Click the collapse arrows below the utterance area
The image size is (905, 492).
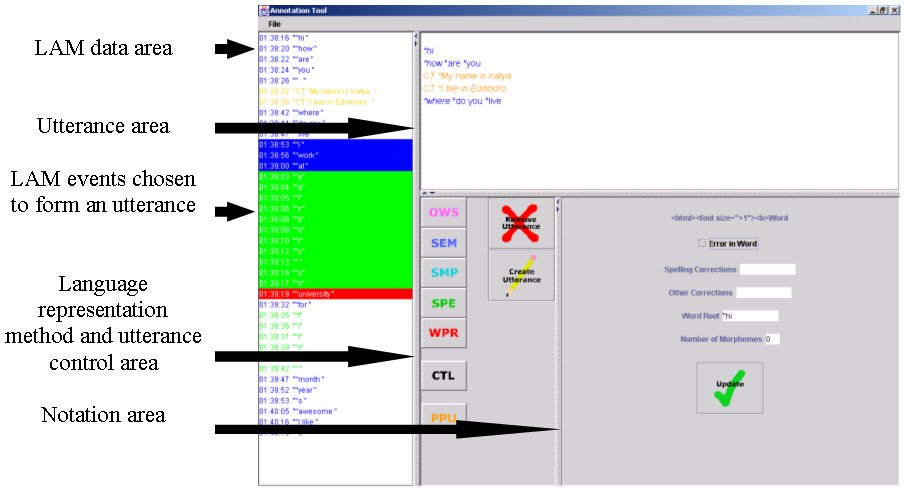pos(429,193)
